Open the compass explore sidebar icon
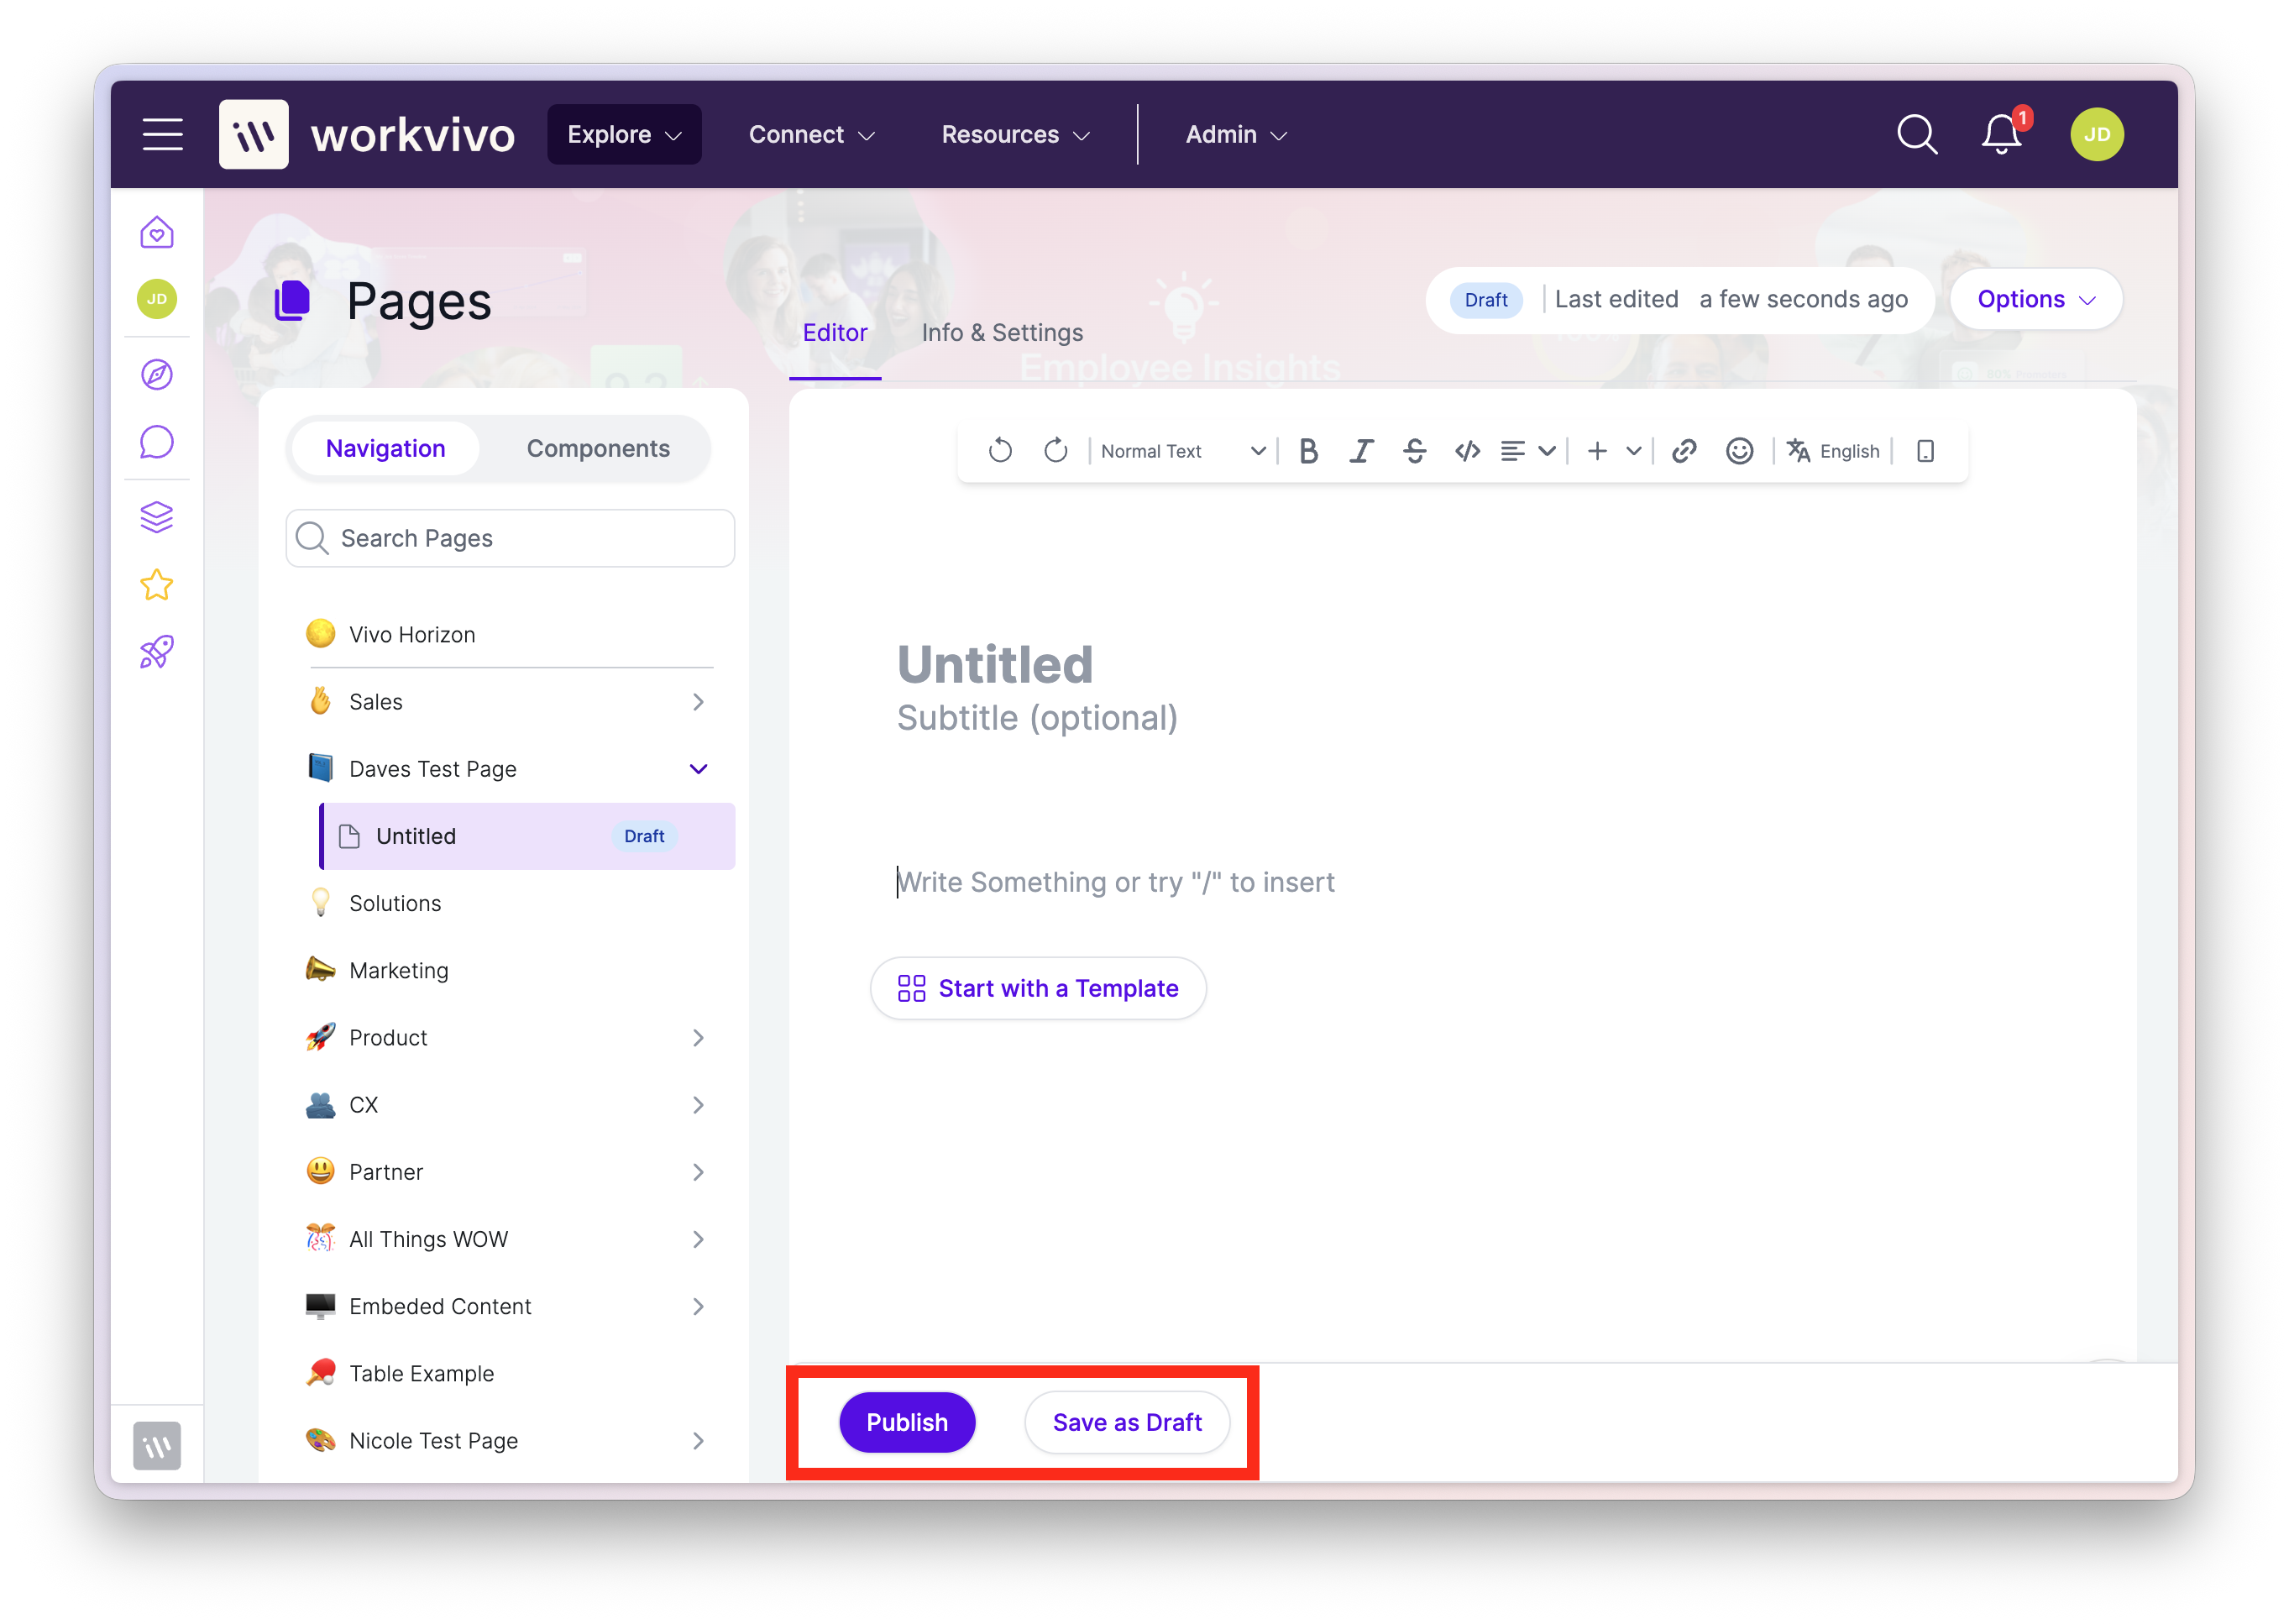This screenshot has width=2289, height=1624. (157, 374)
